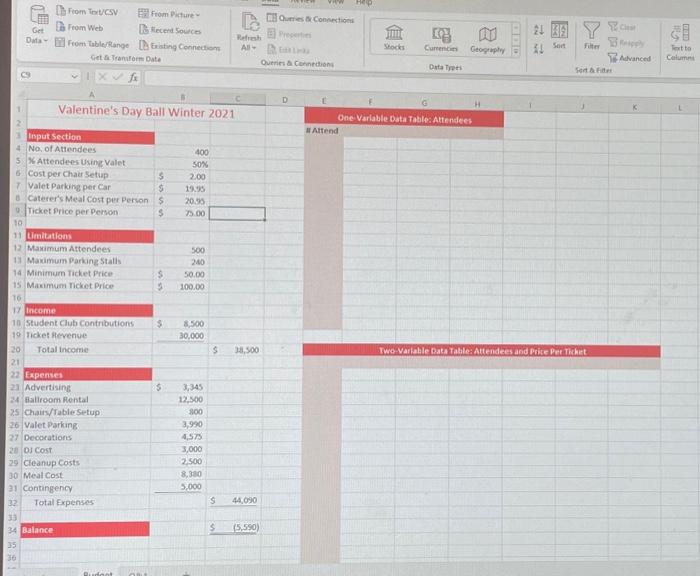Convert to Geography data type

point(488,41)
